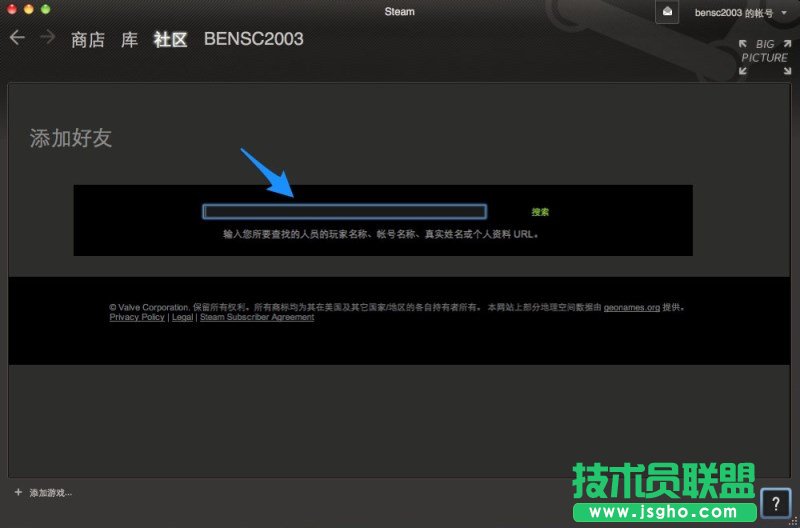Go forward with the right arrow
This screenshot has height=528, width=800.
(x=47, y=37)
